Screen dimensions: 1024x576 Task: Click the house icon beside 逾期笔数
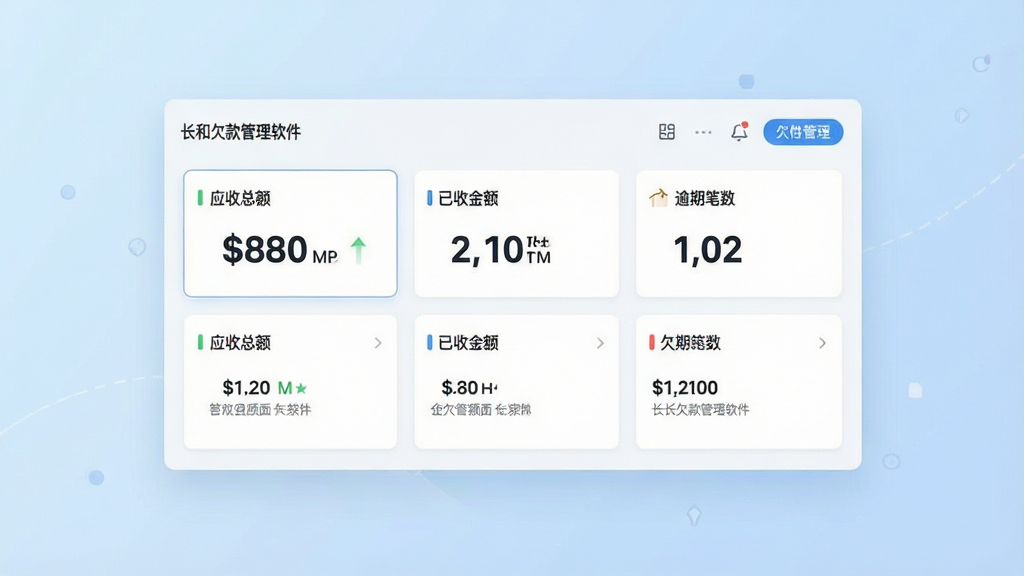coord(658,197)
